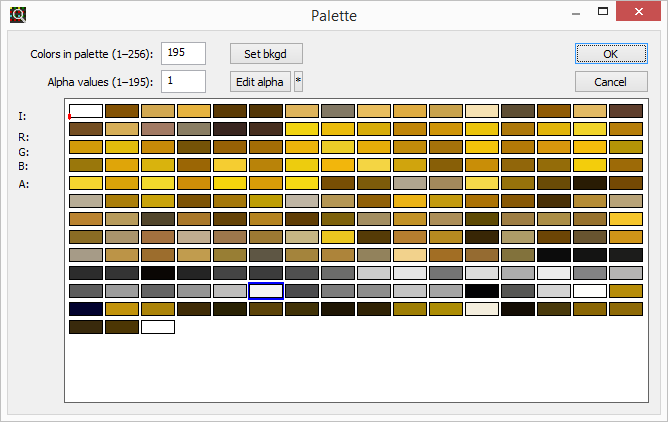The image size is (668, 422).
Task: Select the first white swatch with red marker
Action: pyautogui.click(x=86, y=111)
